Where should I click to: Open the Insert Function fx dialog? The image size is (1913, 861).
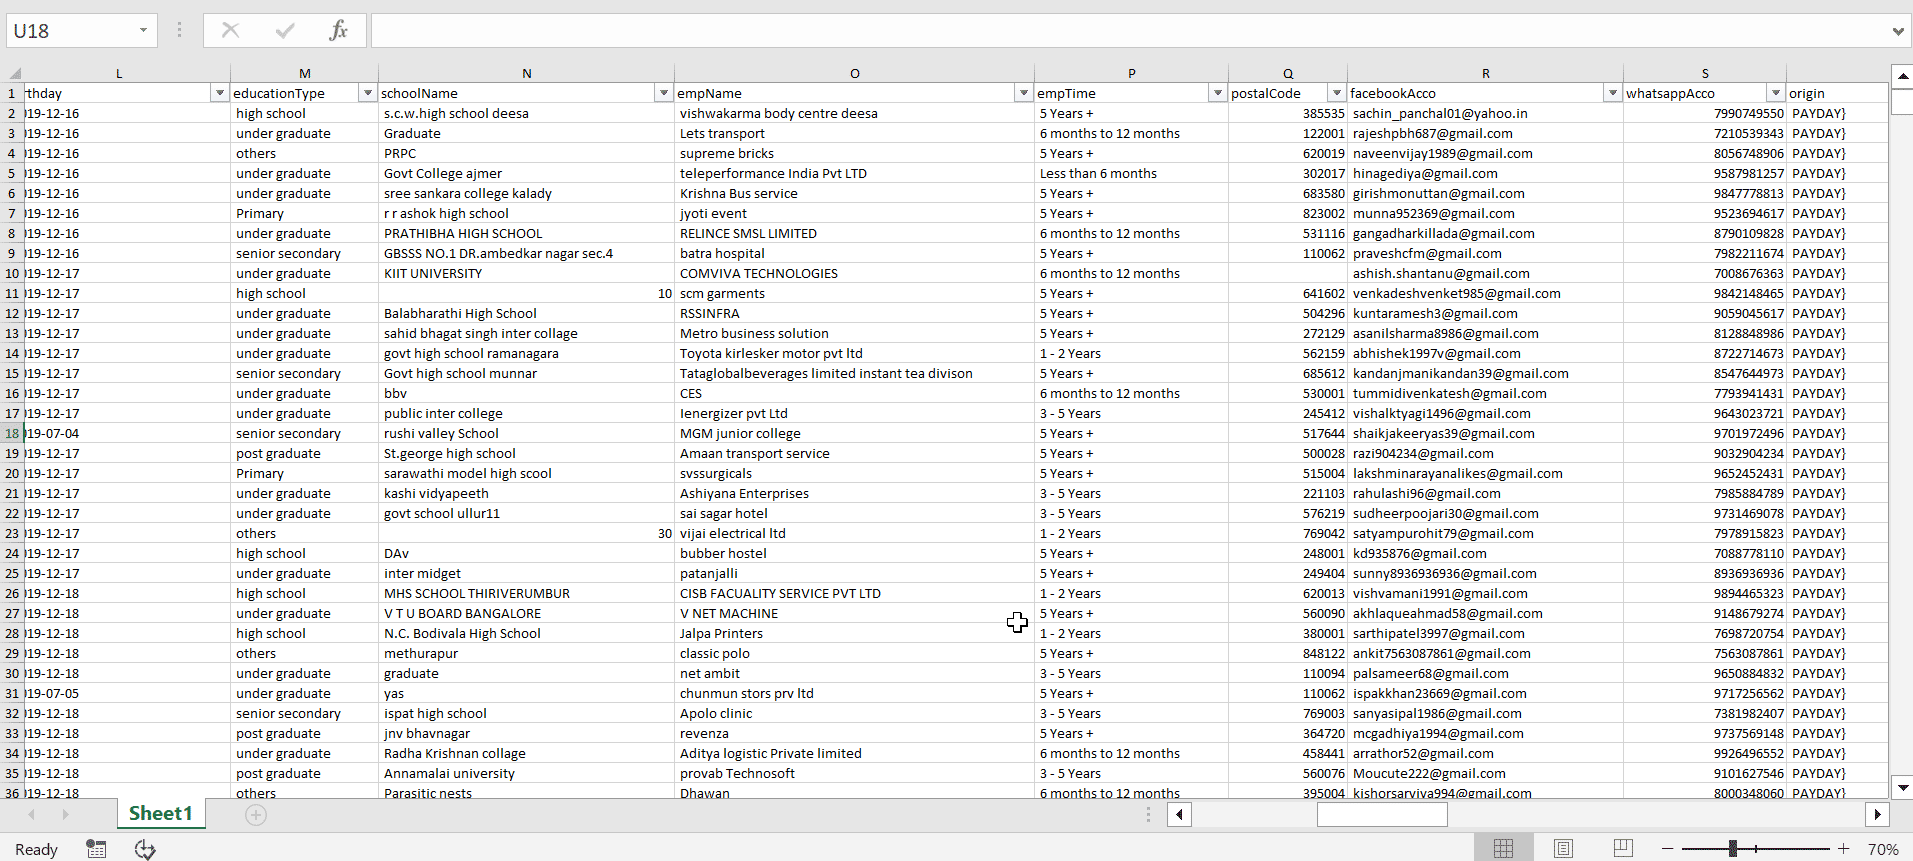339,30
